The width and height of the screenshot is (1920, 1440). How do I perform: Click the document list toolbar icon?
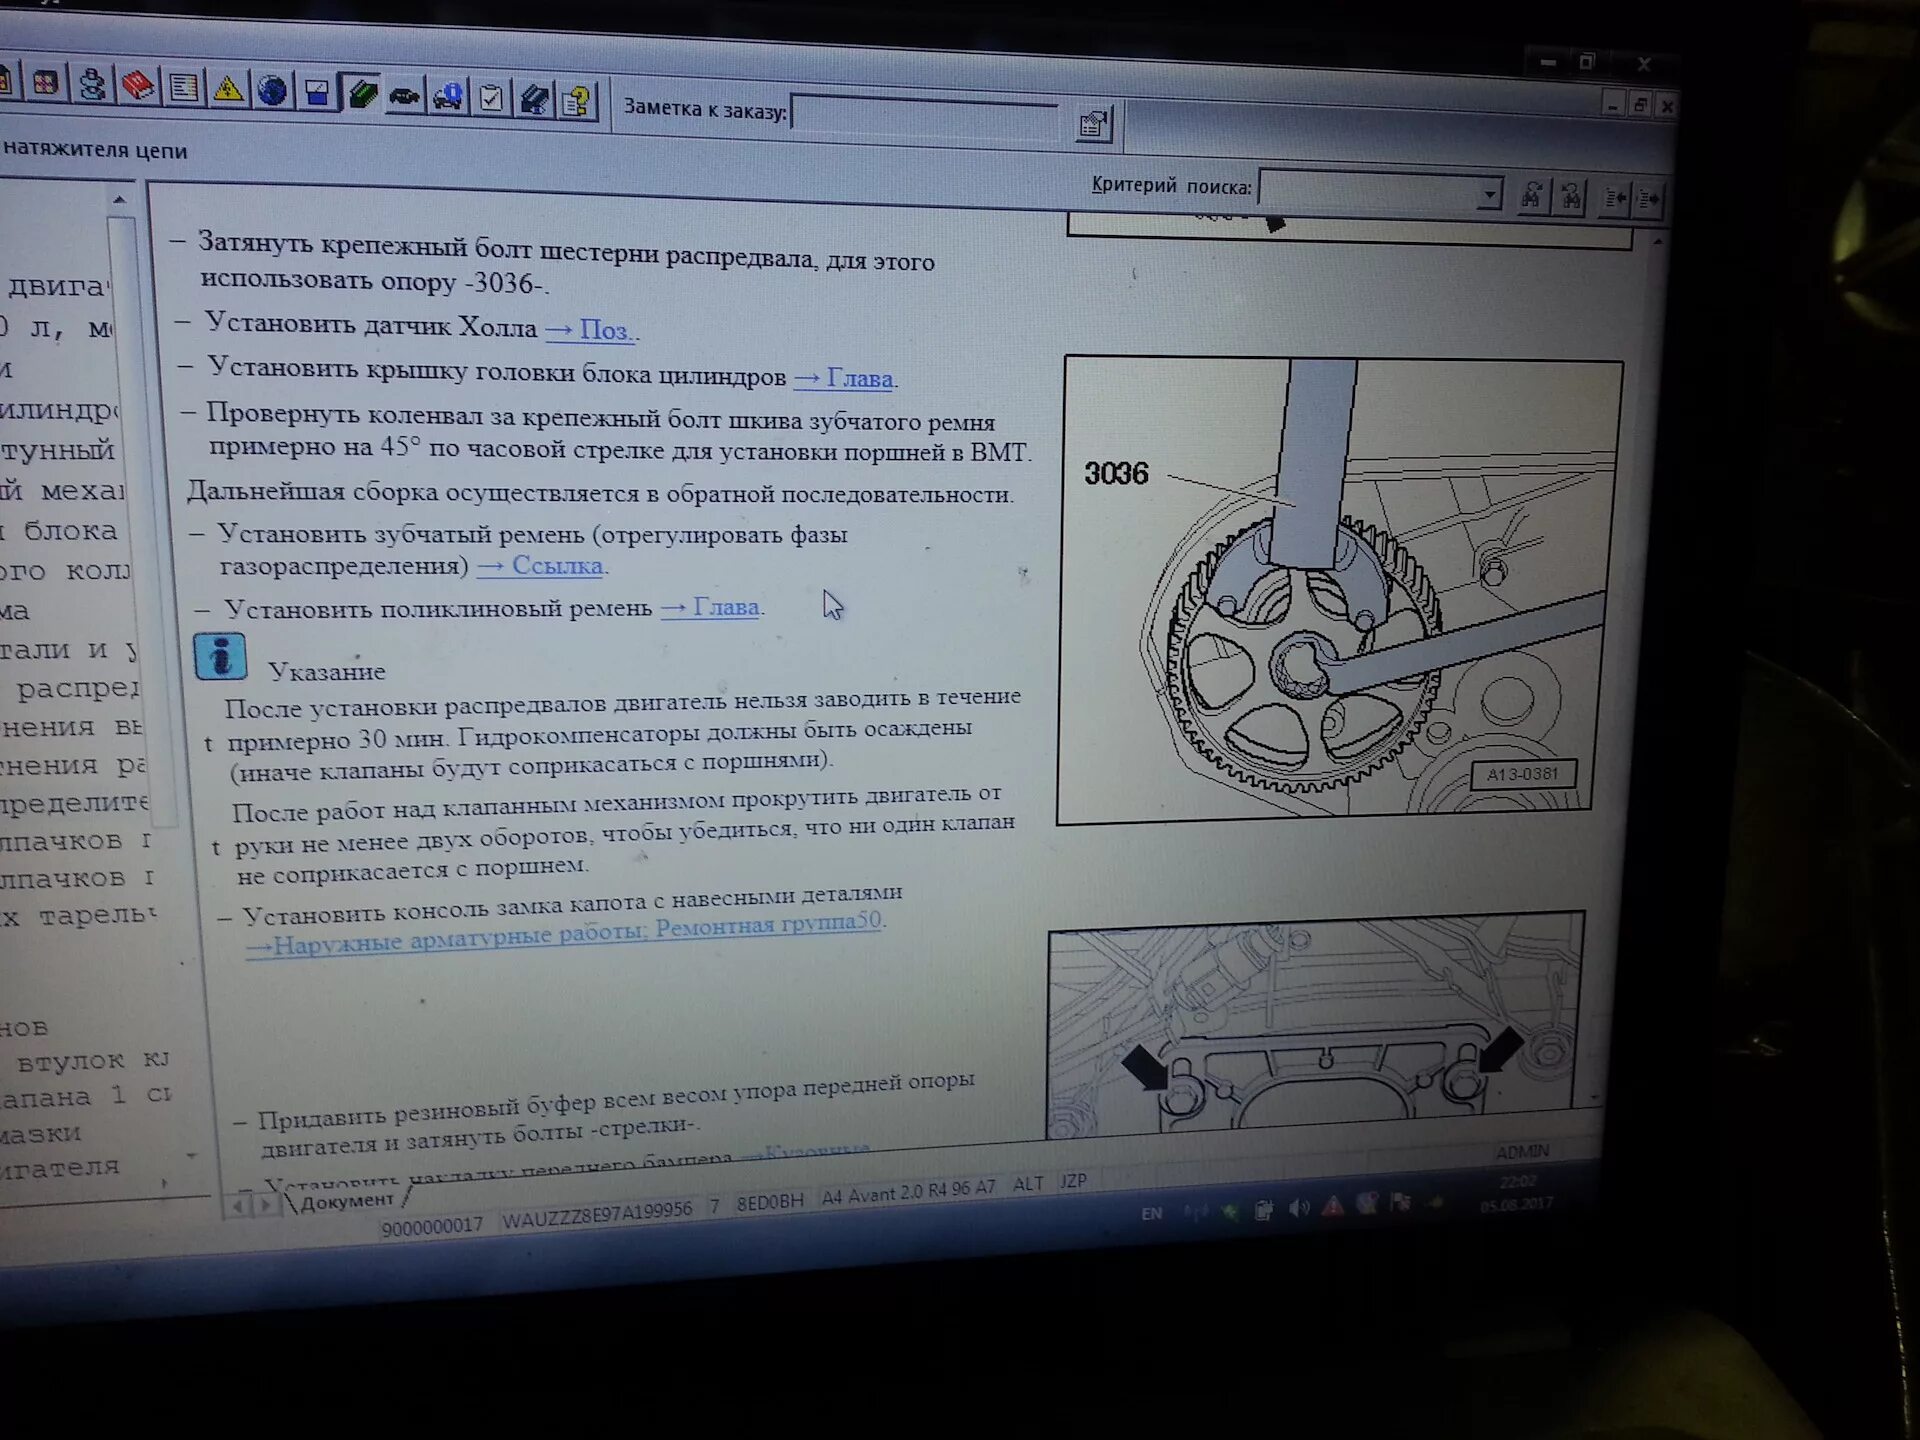pyautogui.click(x=183, y=89)
